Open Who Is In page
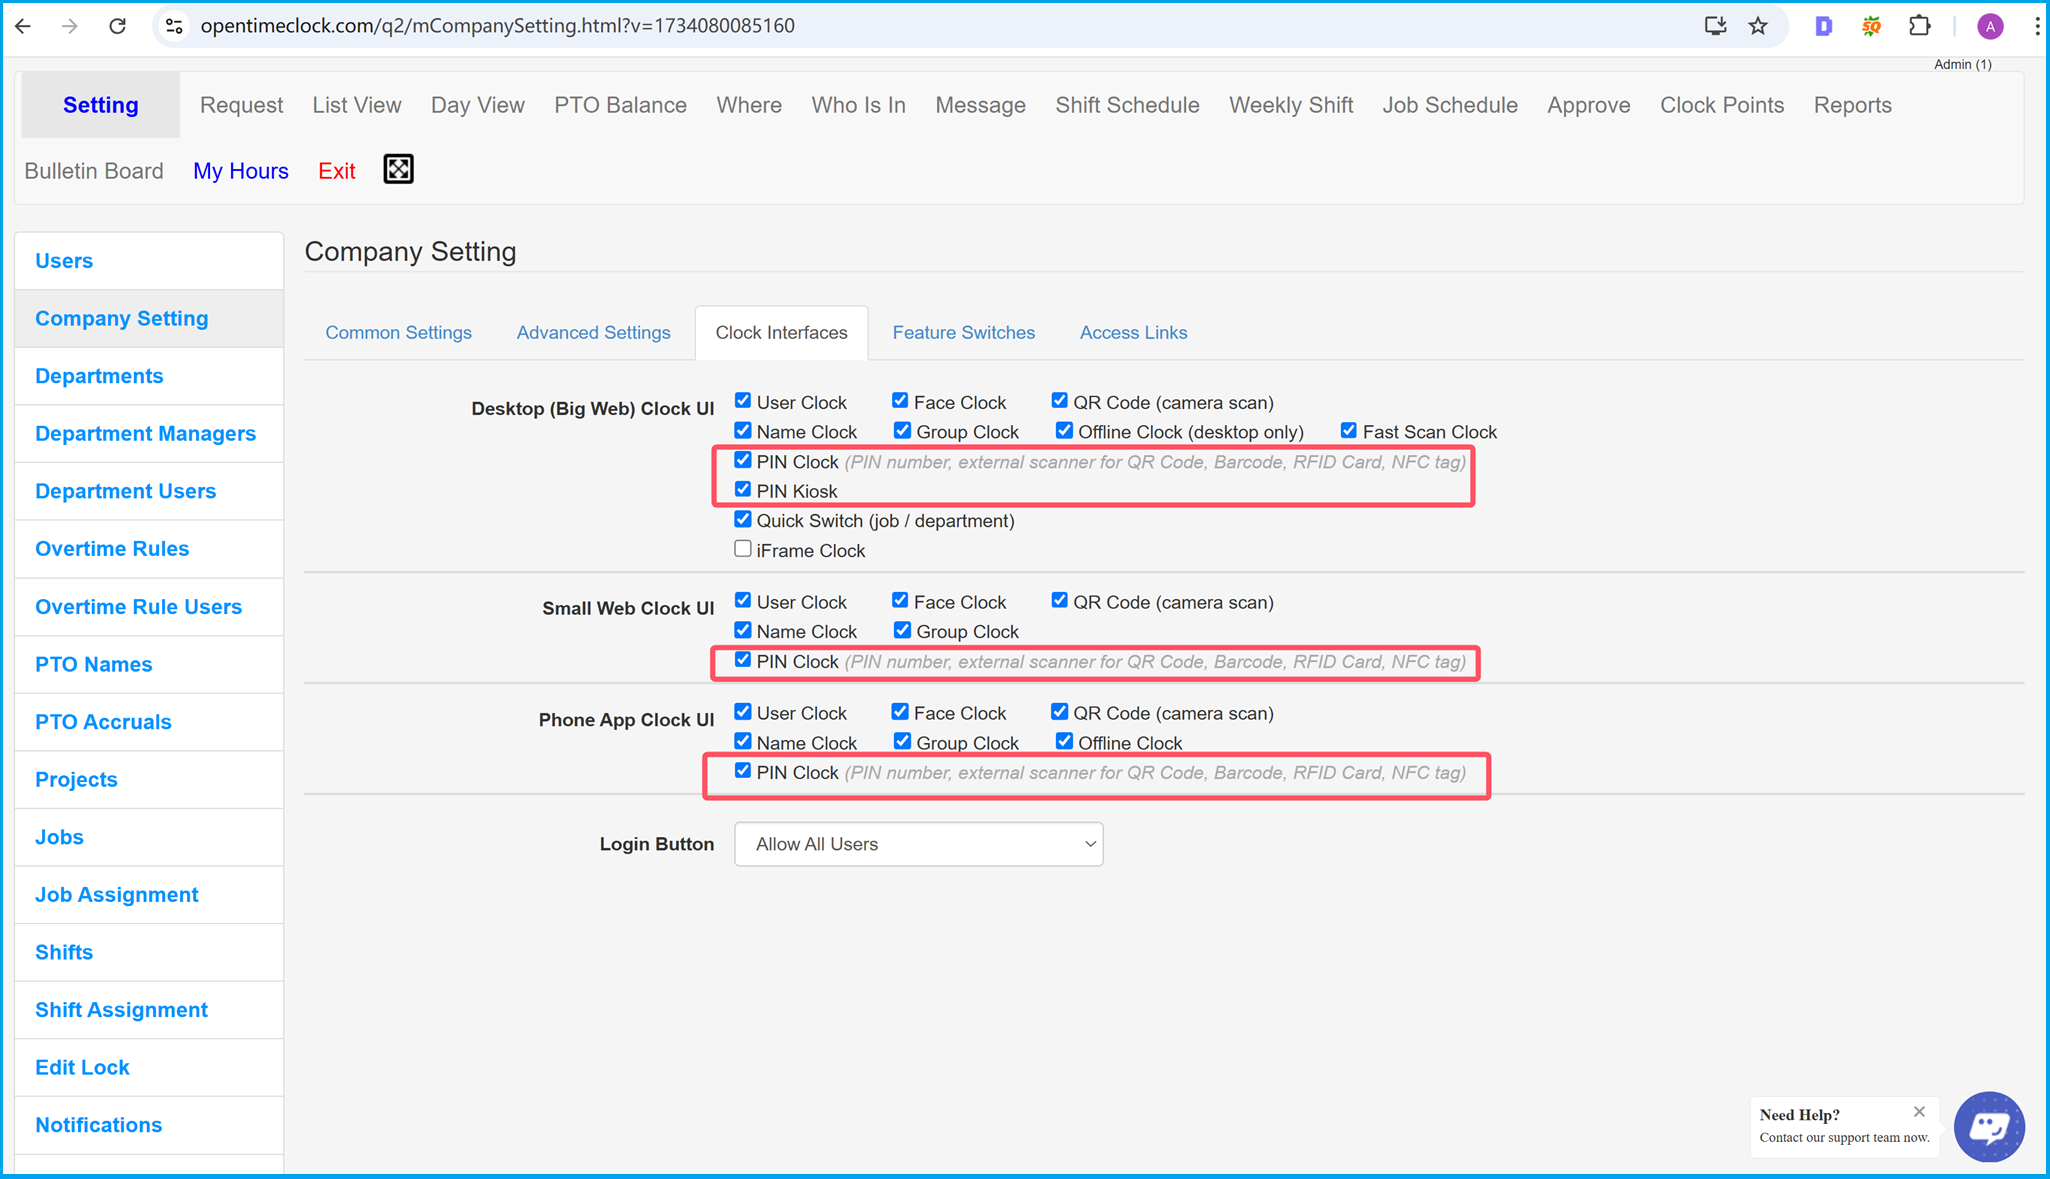Screen dimensions: 2050x1179 click(x=858, y=105)
